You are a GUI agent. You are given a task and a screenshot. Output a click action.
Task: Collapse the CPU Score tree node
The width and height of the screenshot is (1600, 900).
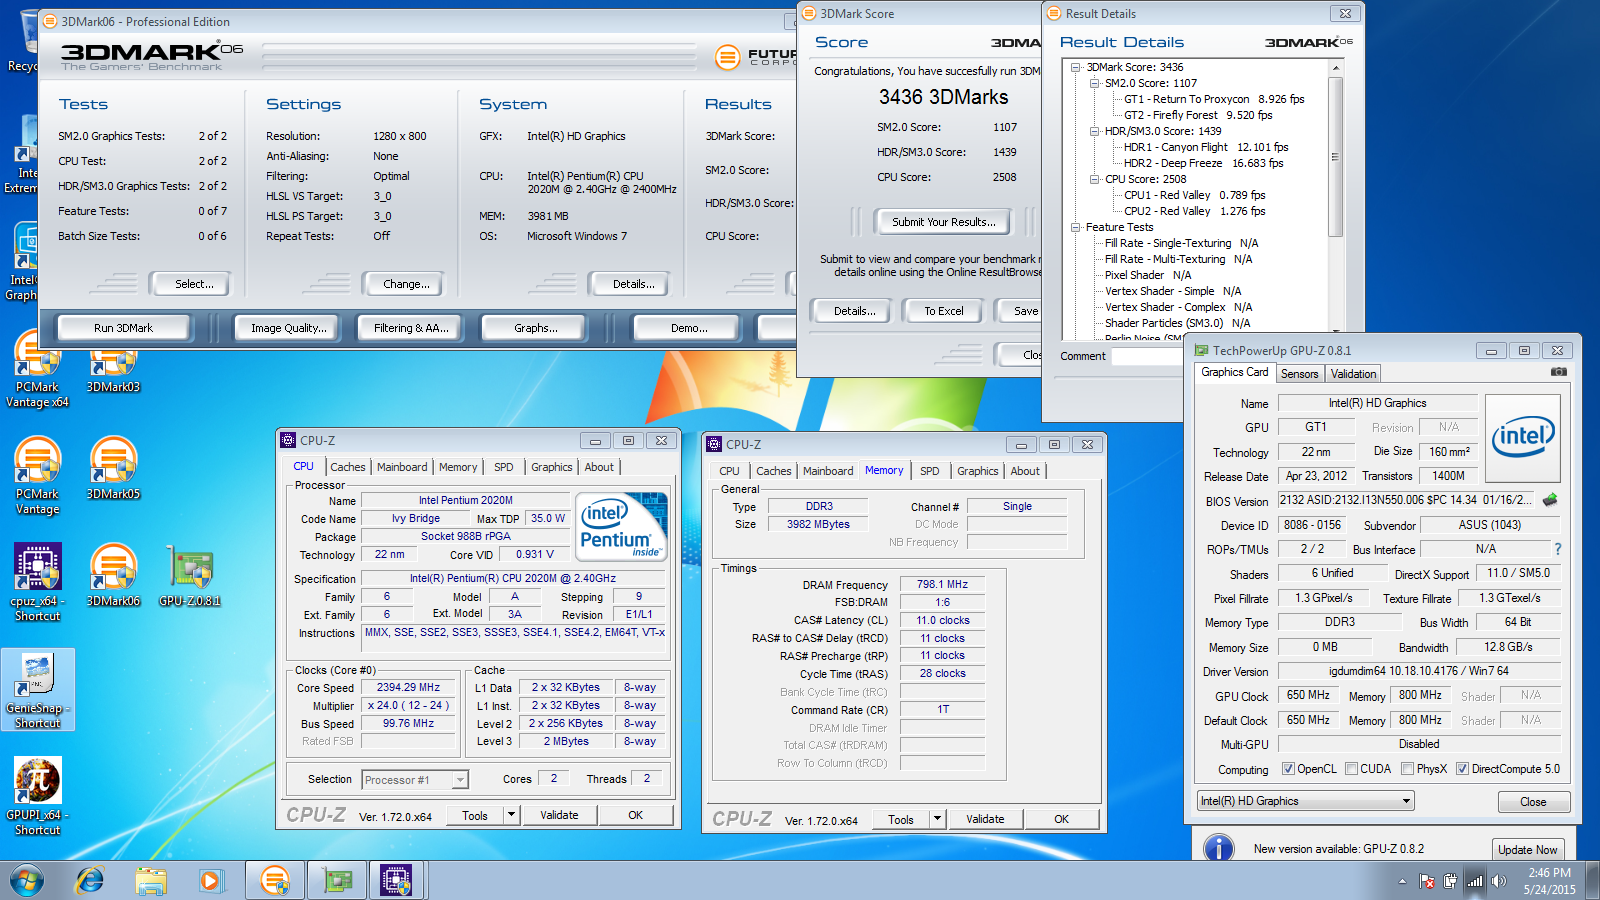point(1095,179)
